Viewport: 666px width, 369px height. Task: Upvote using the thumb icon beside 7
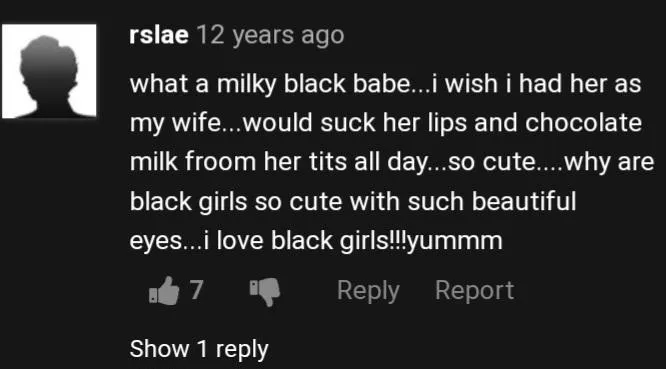164,291
